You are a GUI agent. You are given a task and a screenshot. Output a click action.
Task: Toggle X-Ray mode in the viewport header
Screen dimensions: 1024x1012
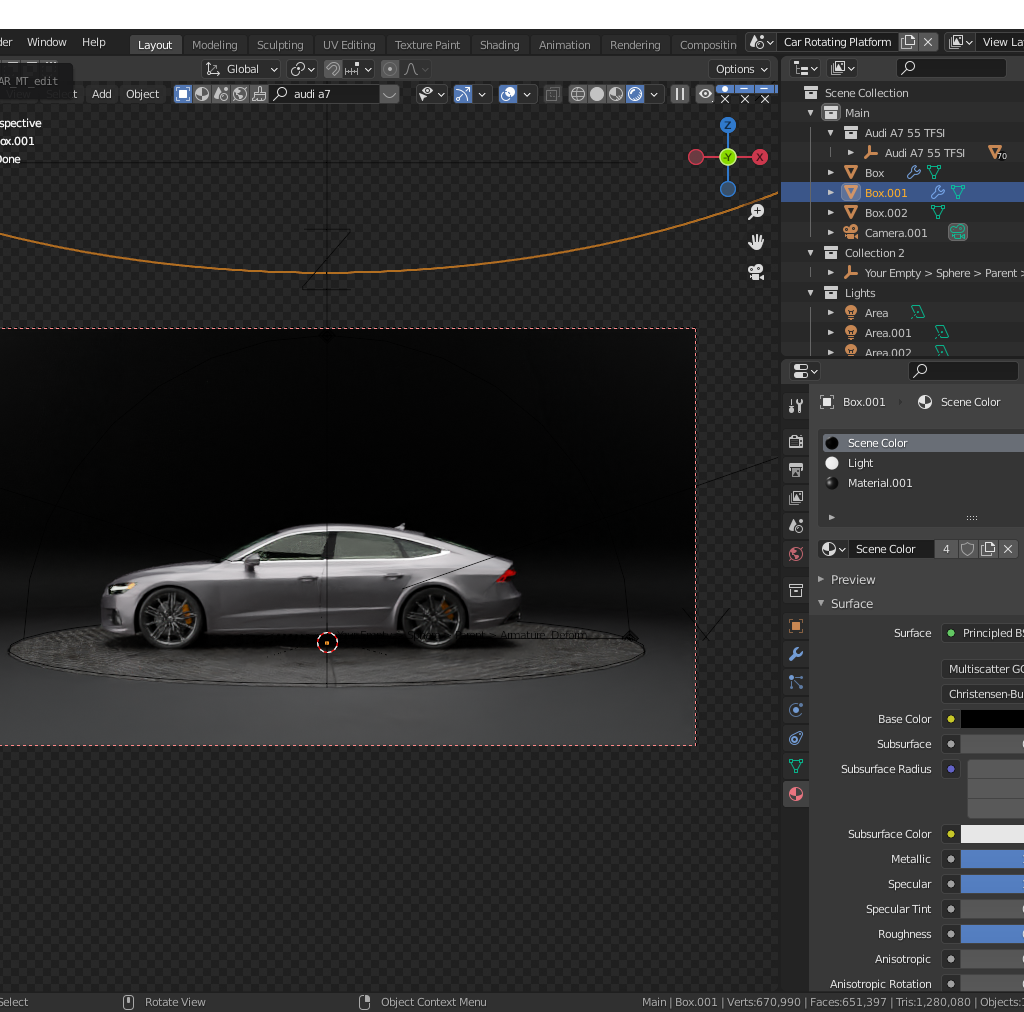[552, 93]
